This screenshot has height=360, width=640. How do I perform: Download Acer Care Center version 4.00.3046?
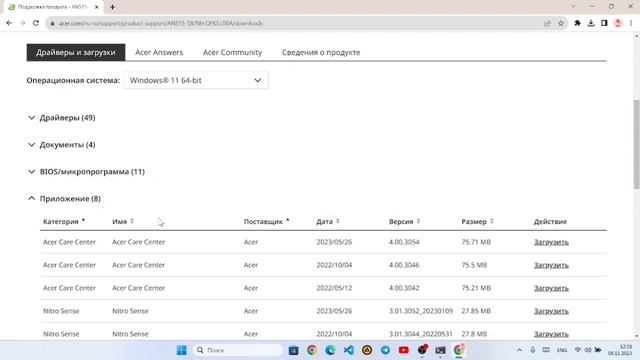(551, 265)
